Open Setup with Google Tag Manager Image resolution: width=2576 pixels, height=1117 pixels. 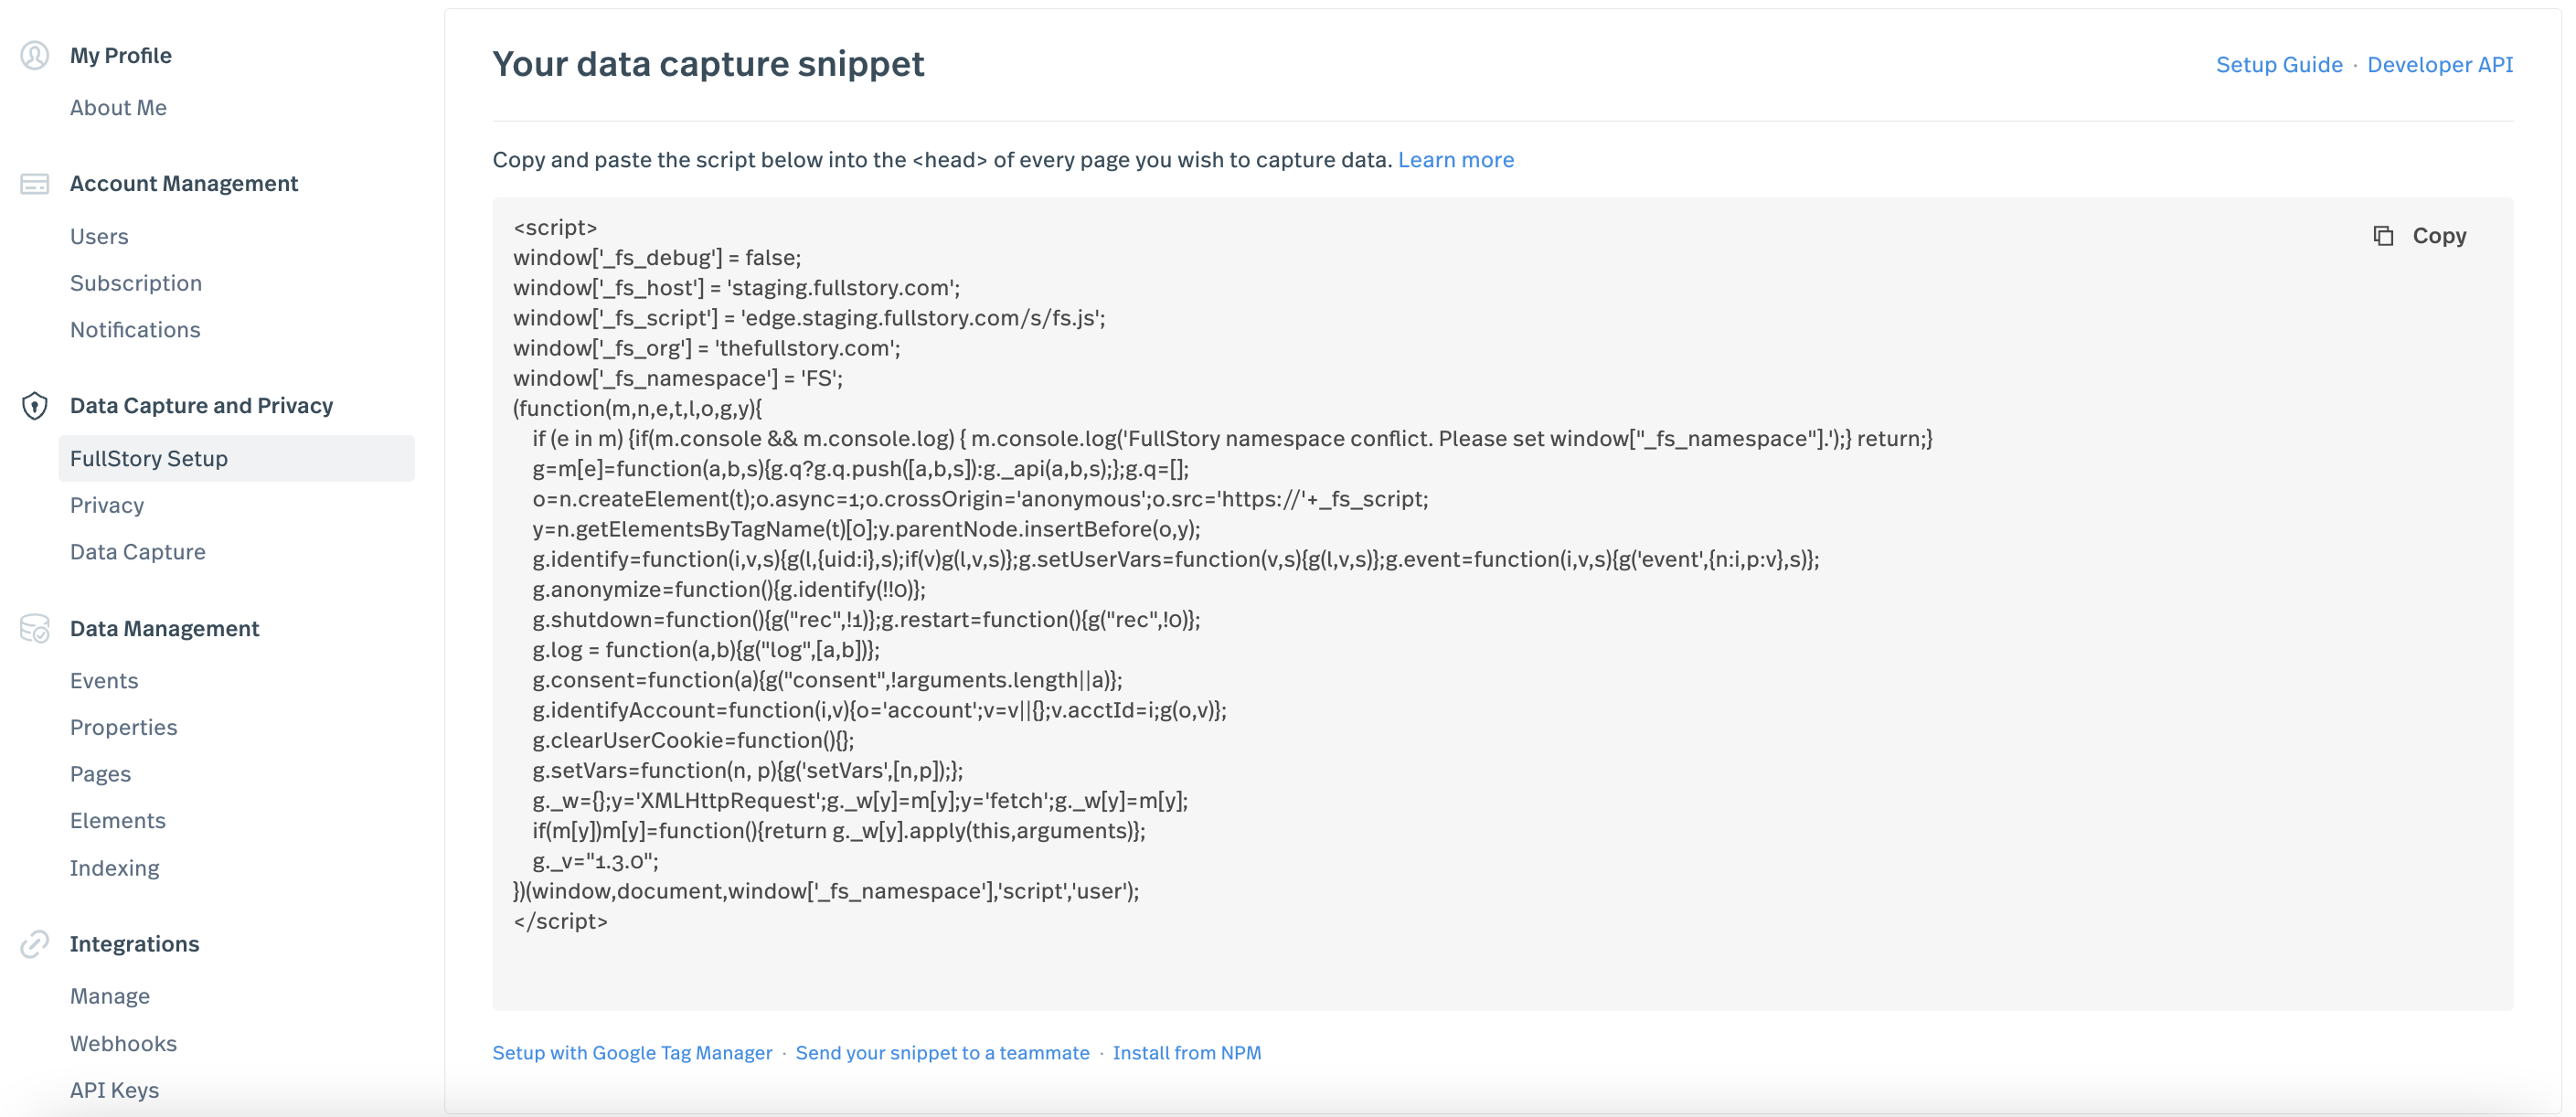631,1052
